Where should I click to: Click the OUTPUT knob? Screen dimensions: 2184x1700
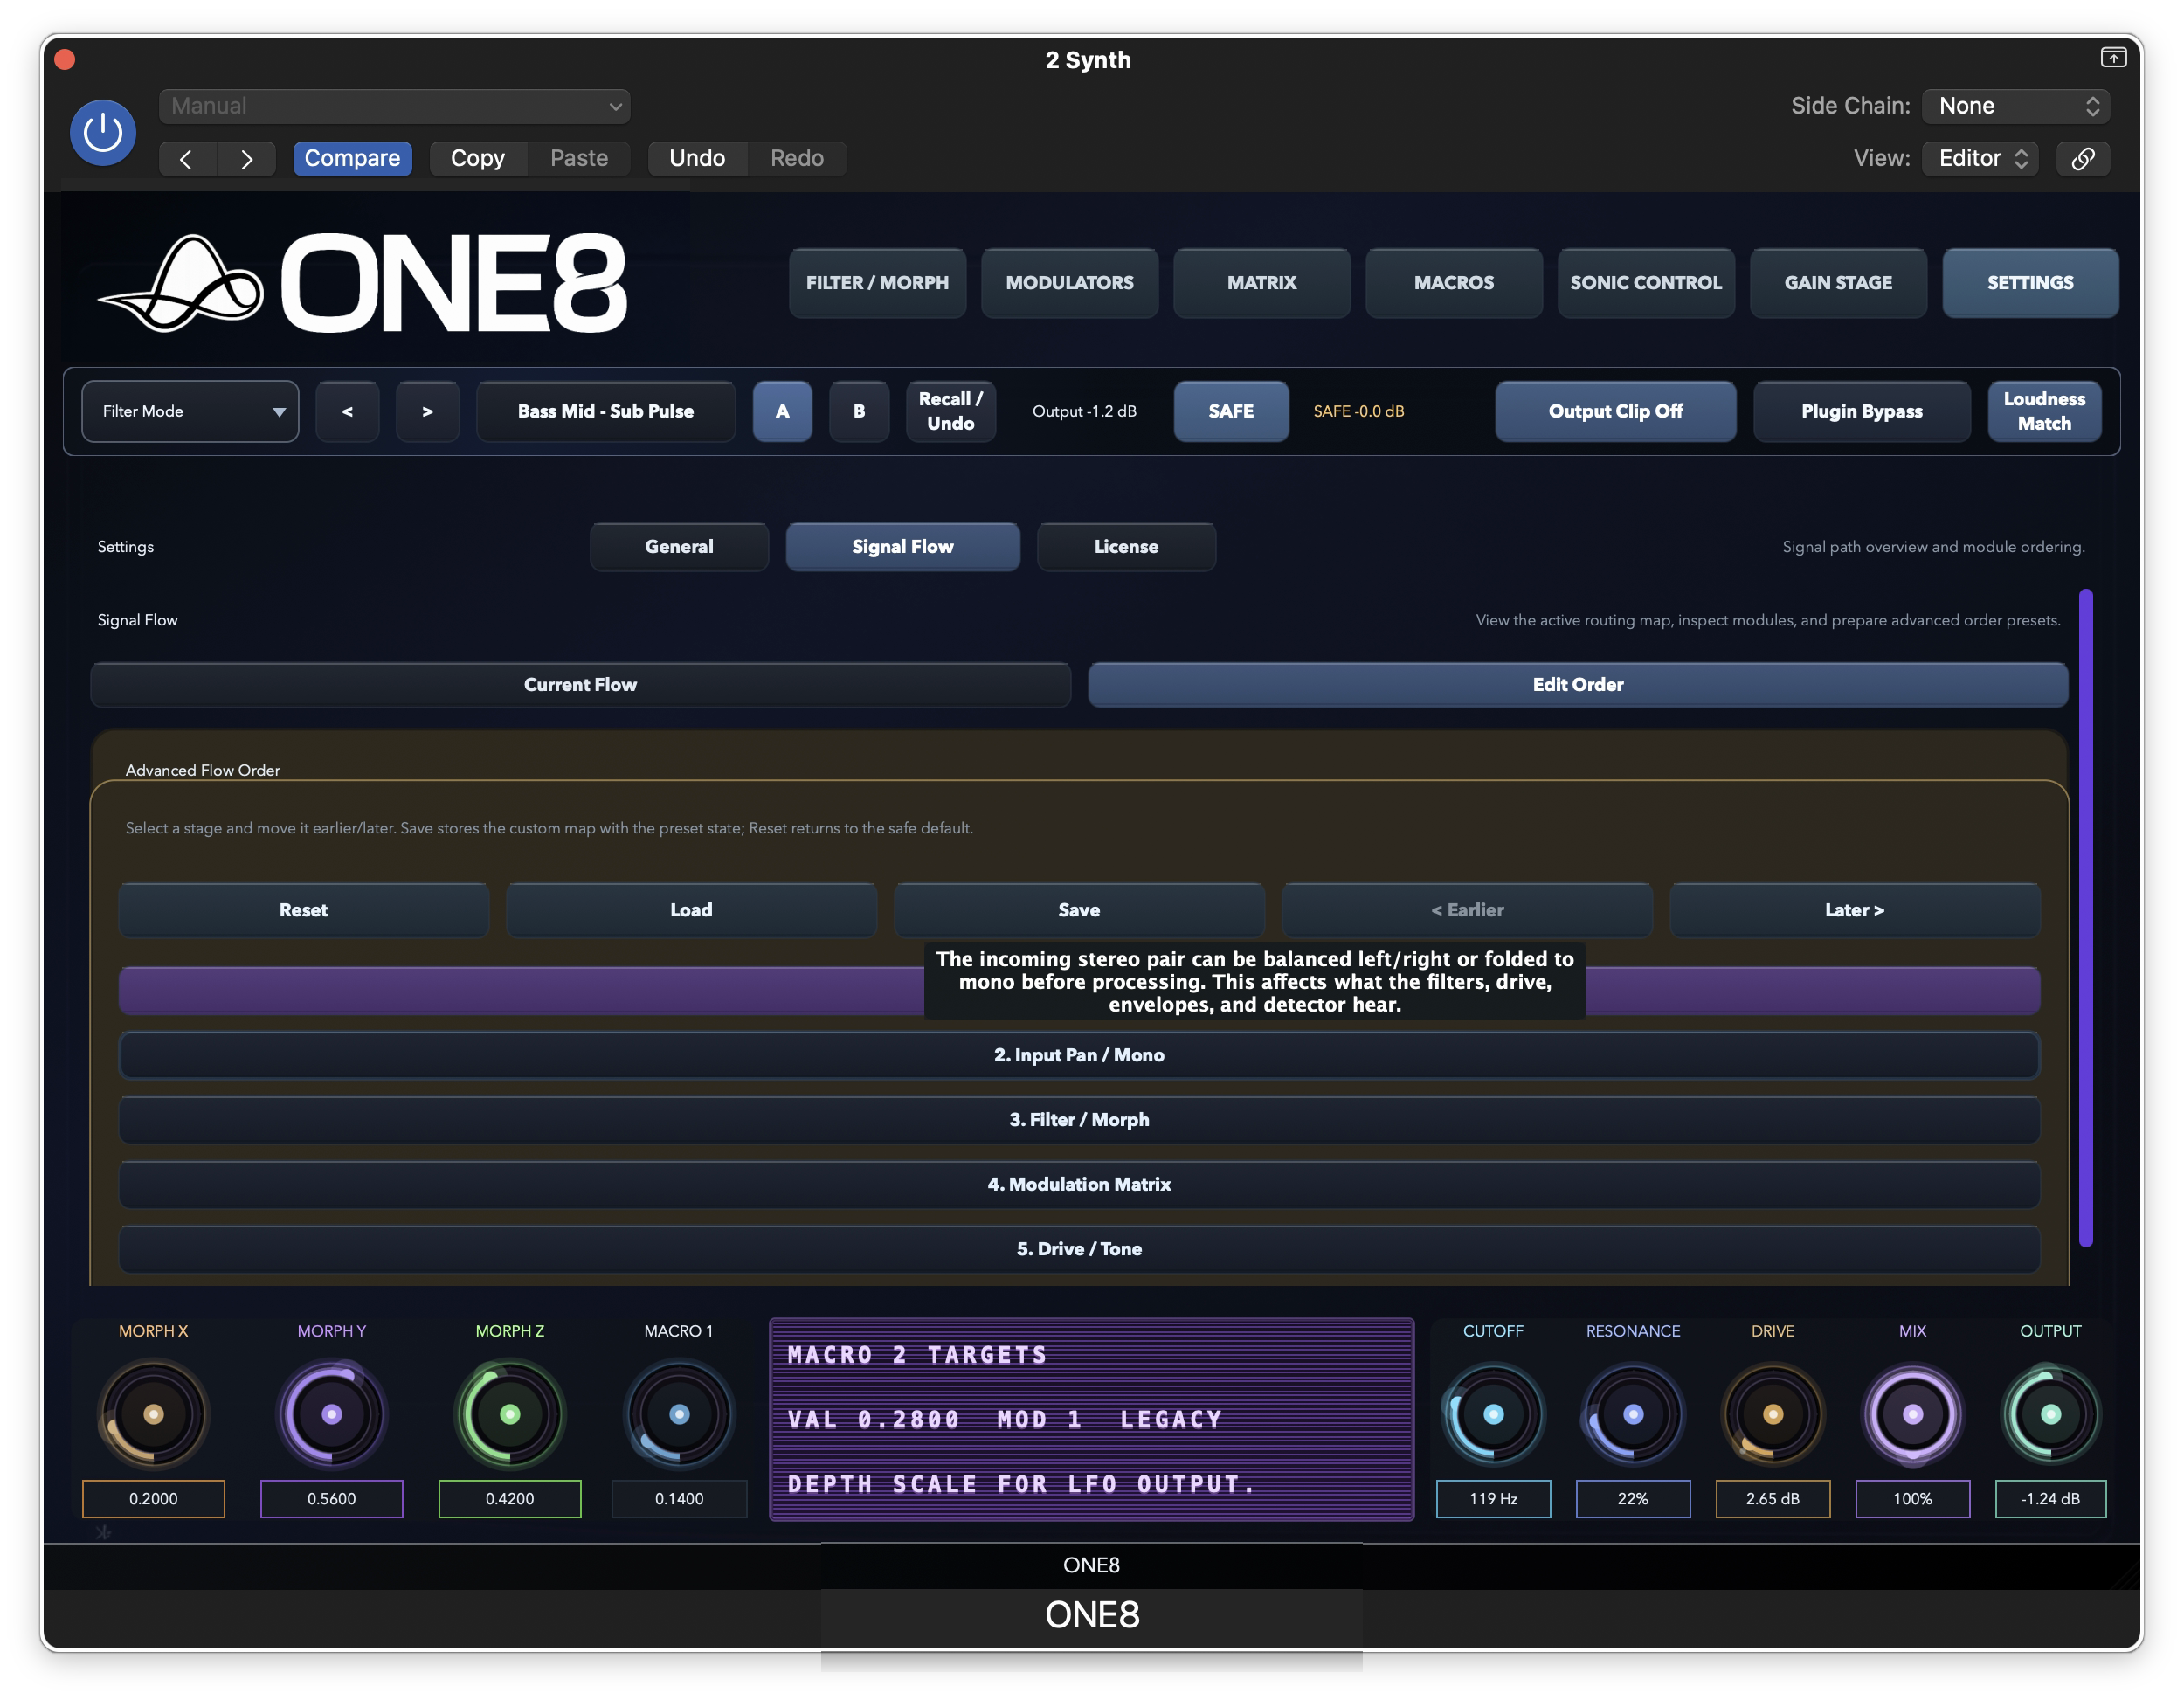pos(2050,1414)
